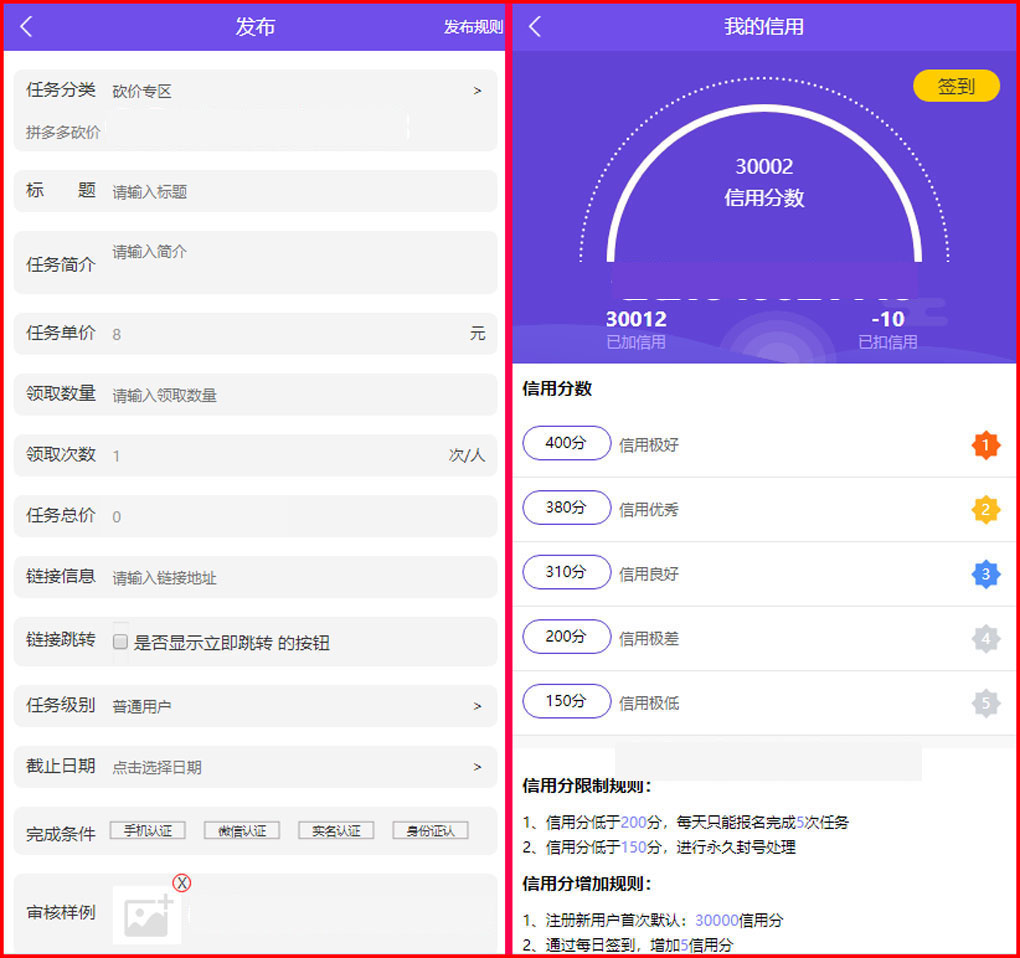The height and width of the screenshot is (958, 1020).
Task: Click the back arrow on the 发布 page
Action: (26, 26)
